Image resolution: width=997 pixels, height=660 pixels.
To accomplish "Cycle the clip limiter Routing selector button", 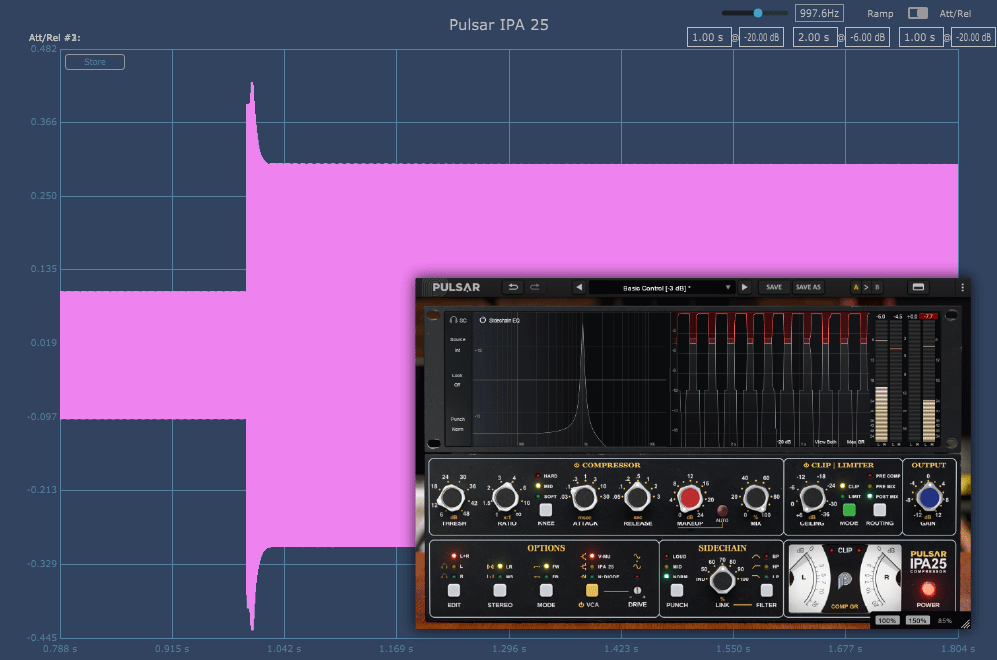I will (x=881, y=510).
